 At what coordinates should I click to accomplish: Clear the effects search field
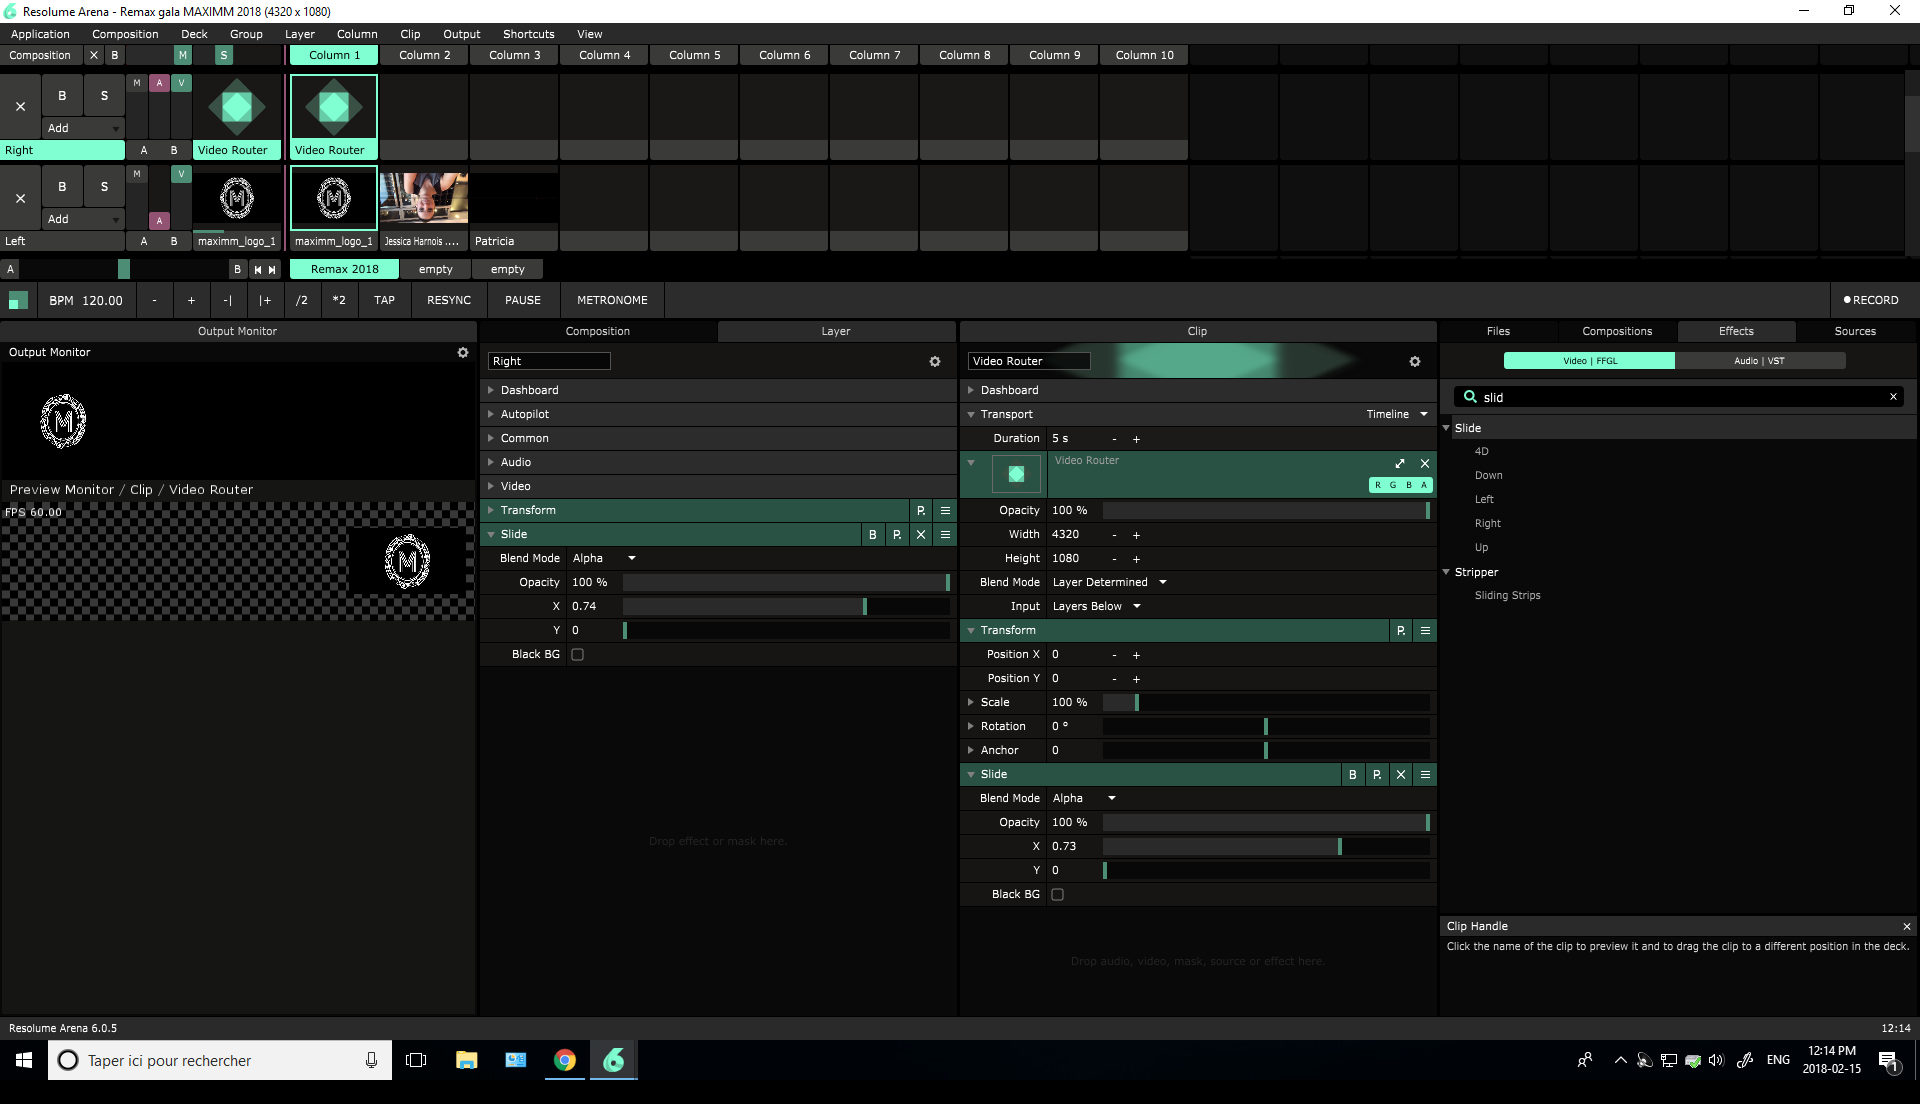pos(1893,397)
